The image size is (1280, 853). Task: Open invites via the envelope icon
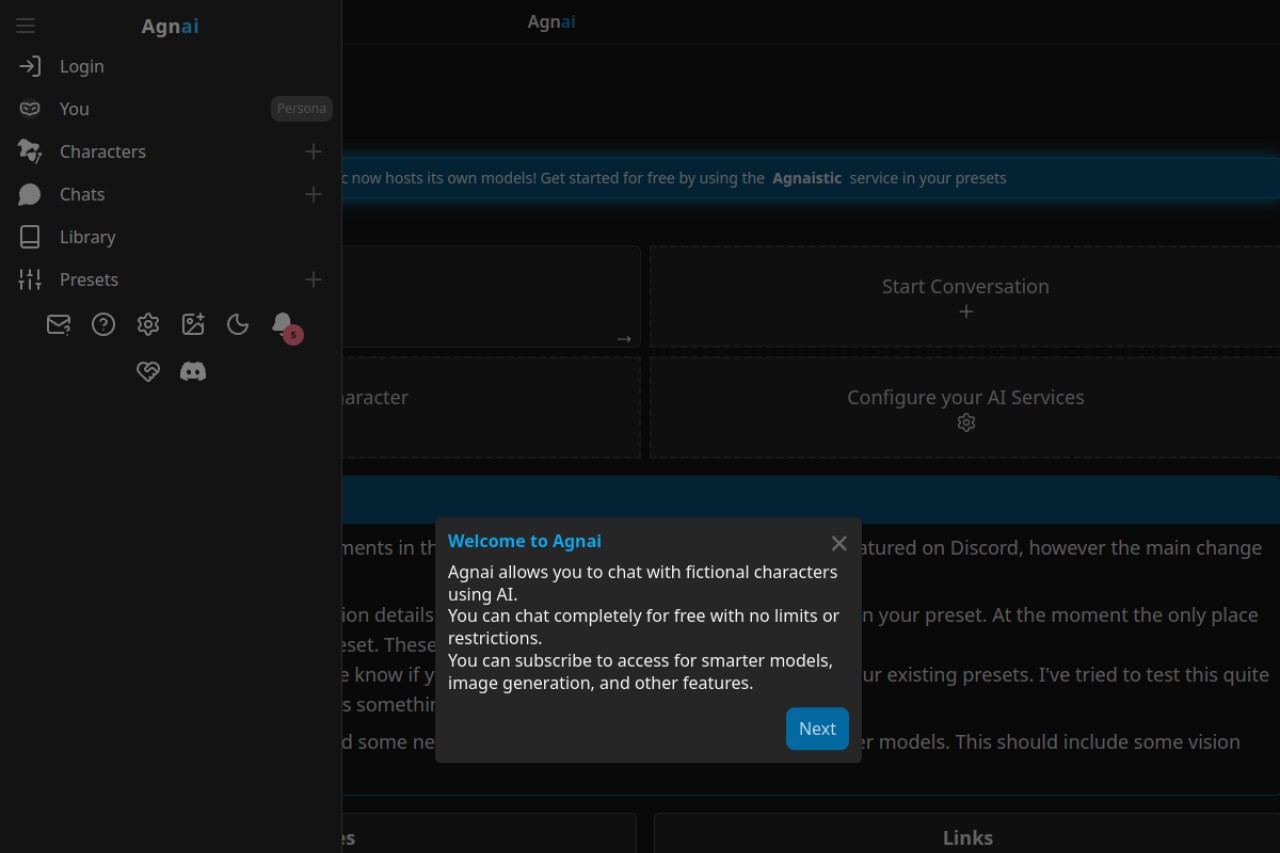pyautogui.click(x=59, y=324)
